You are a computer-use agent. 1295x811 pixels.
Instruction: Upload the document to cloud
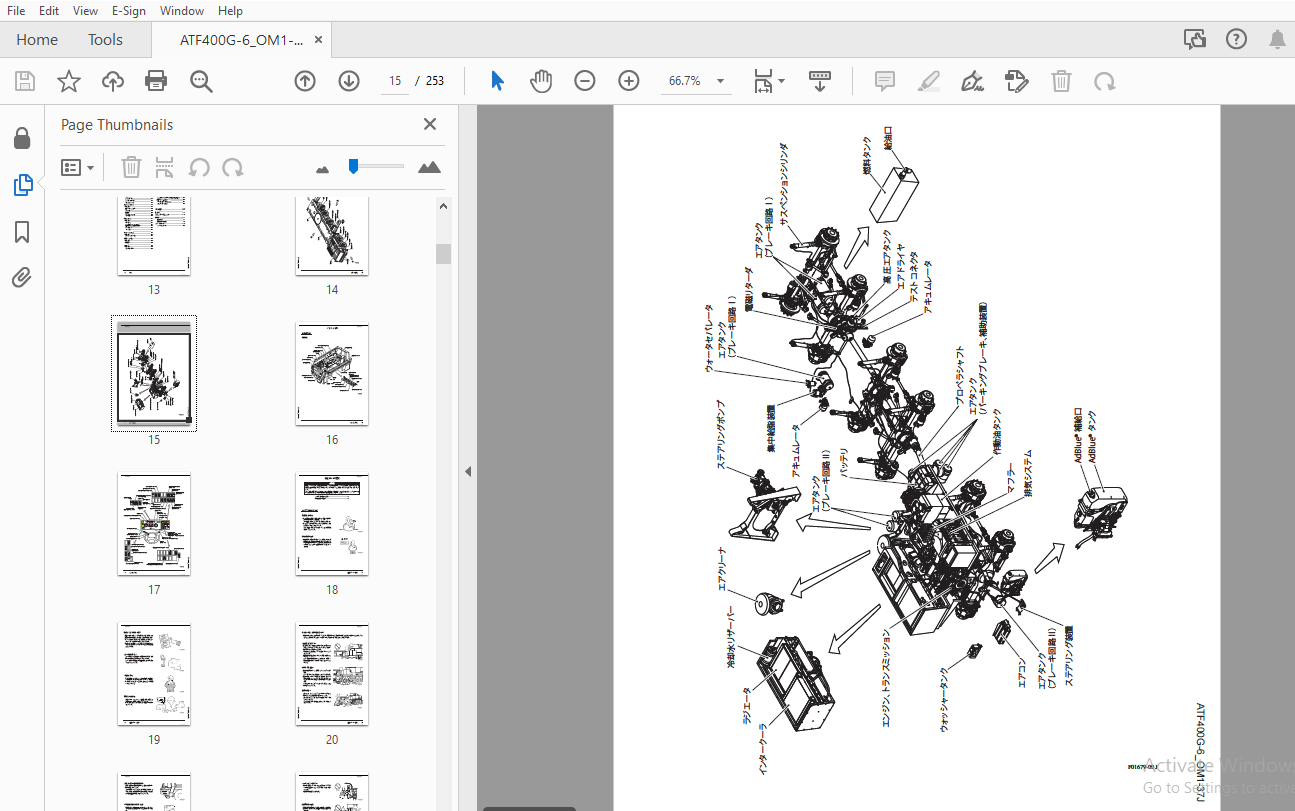click(113, 81)
